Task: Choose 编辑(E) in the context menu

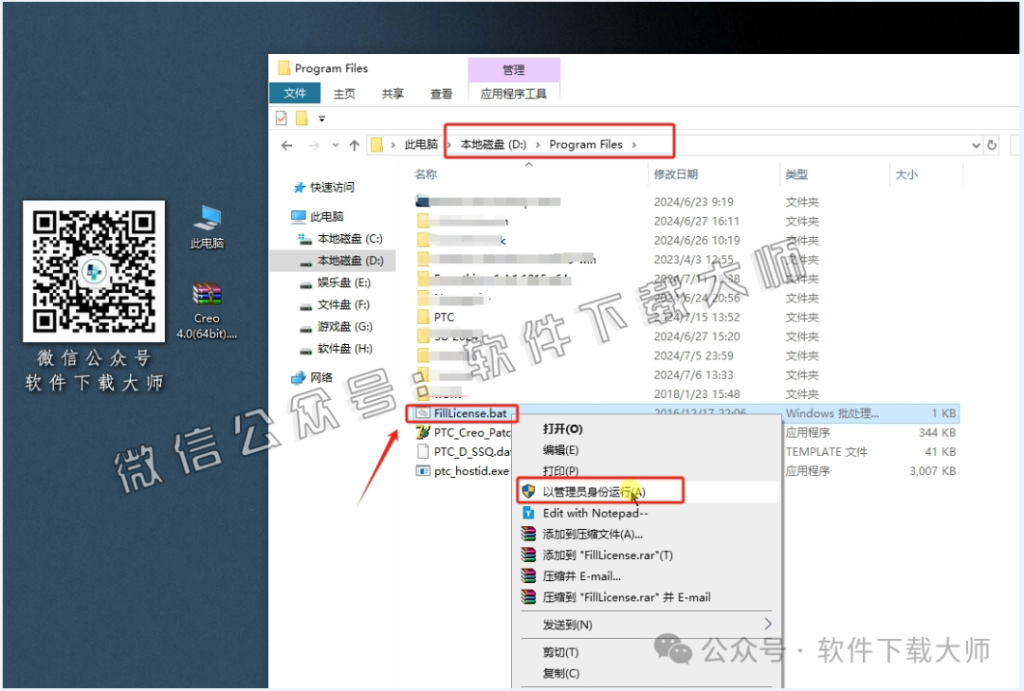Action: pos(560,450)
